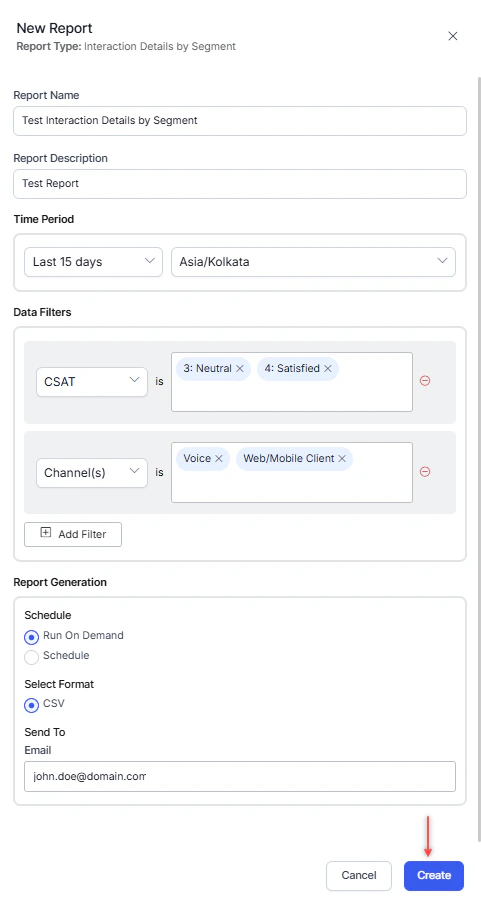This screenshot has width=481, height=910.
Task: Remove the '3: Neutral' CSAT tag
Action: 240,369
